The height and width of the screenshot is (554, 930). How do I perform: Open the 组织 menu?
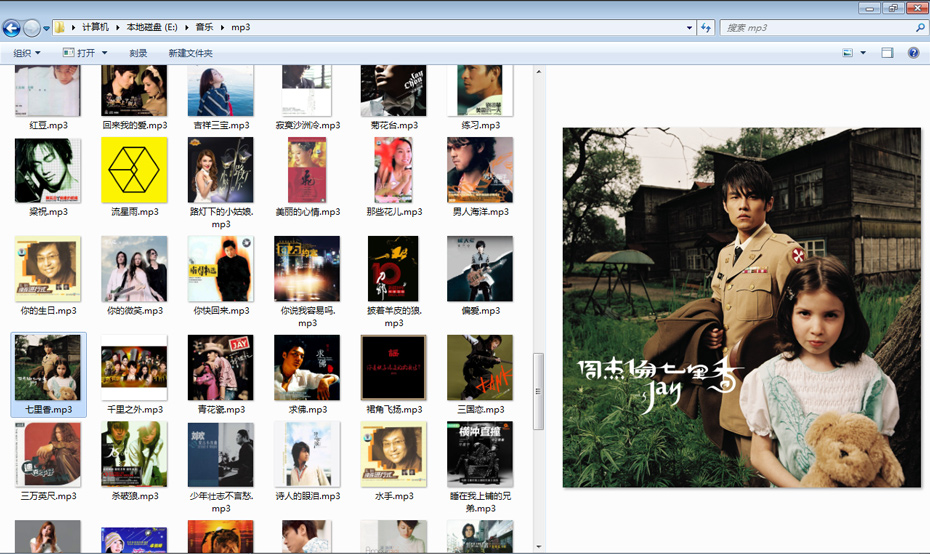tap(27, 53)
